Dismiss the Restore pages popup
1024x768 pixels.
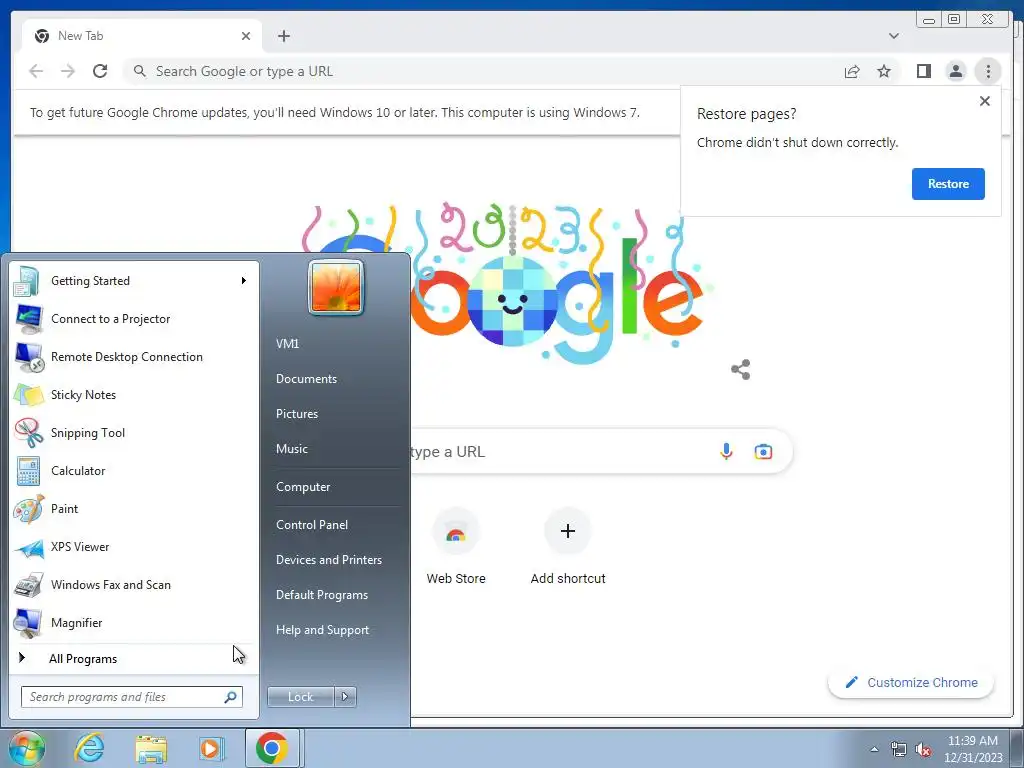coord(985,101)
